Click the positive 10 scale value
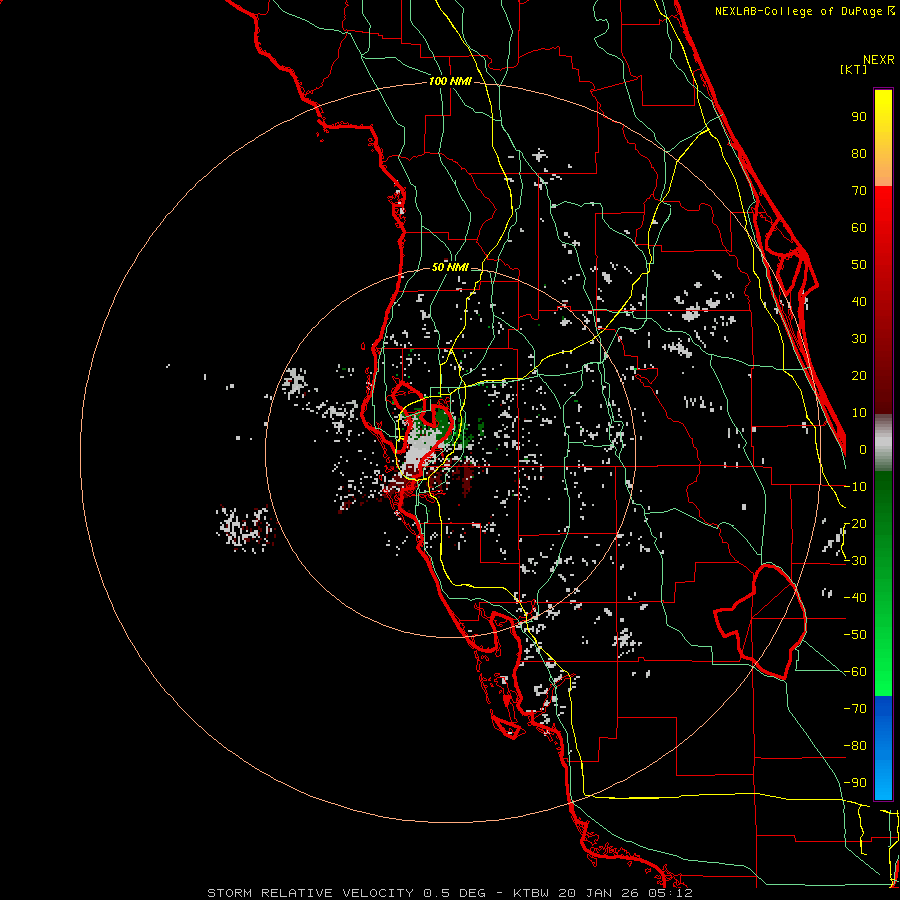This screenshot has width=900, height=900. click(859, 413)
